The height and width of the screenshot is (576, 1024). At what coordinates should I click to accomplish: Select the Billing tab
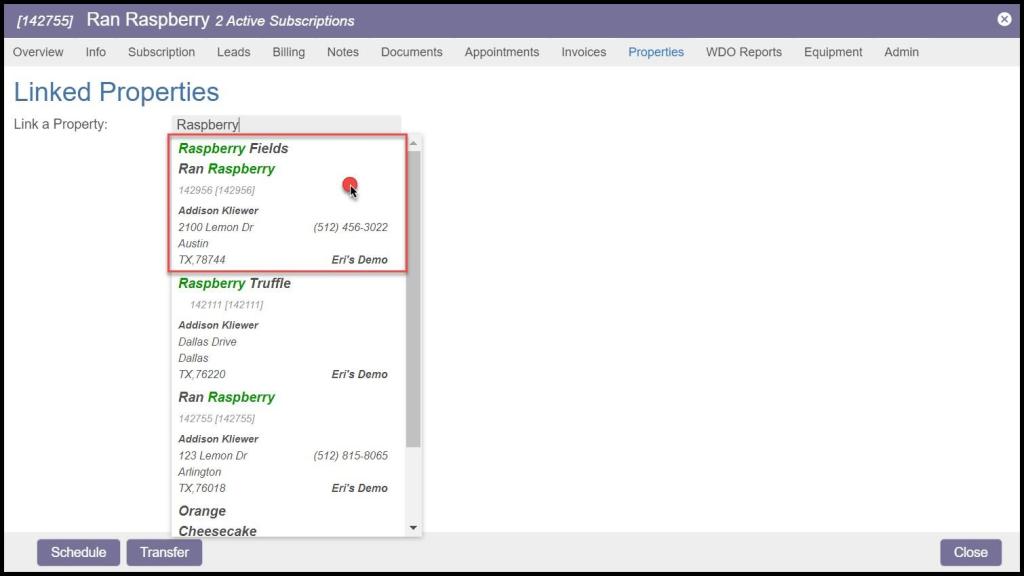[x=288, y=52]
